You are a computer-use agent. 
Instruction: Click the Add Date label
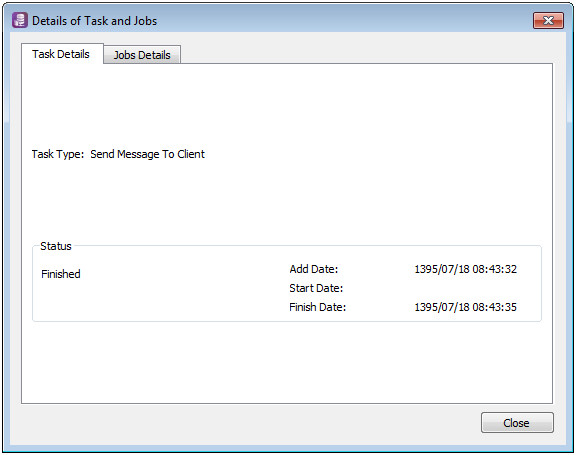point(313,269)
